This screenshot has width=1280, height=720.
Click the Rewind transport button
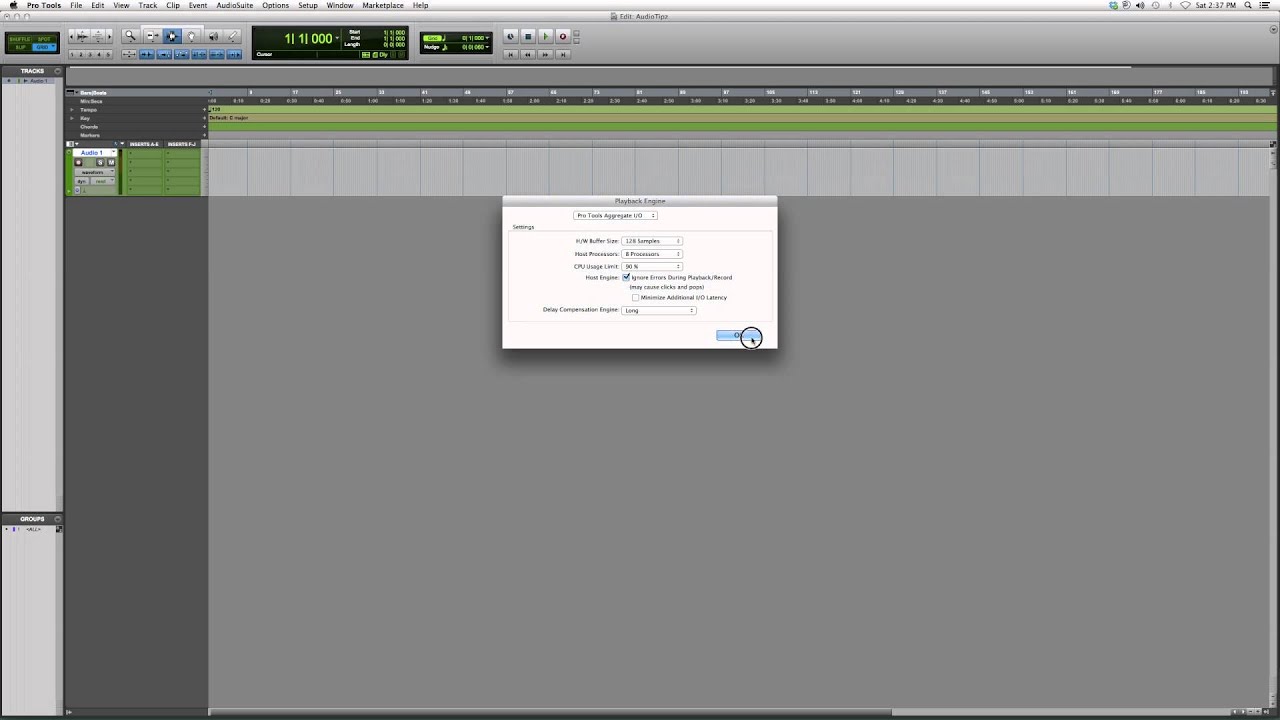tap(528, 54)
